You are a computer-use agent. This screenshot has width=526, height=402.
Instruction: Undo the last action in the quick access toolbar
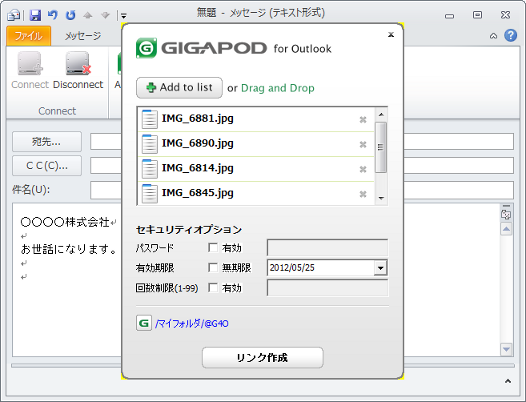point(53,15)
